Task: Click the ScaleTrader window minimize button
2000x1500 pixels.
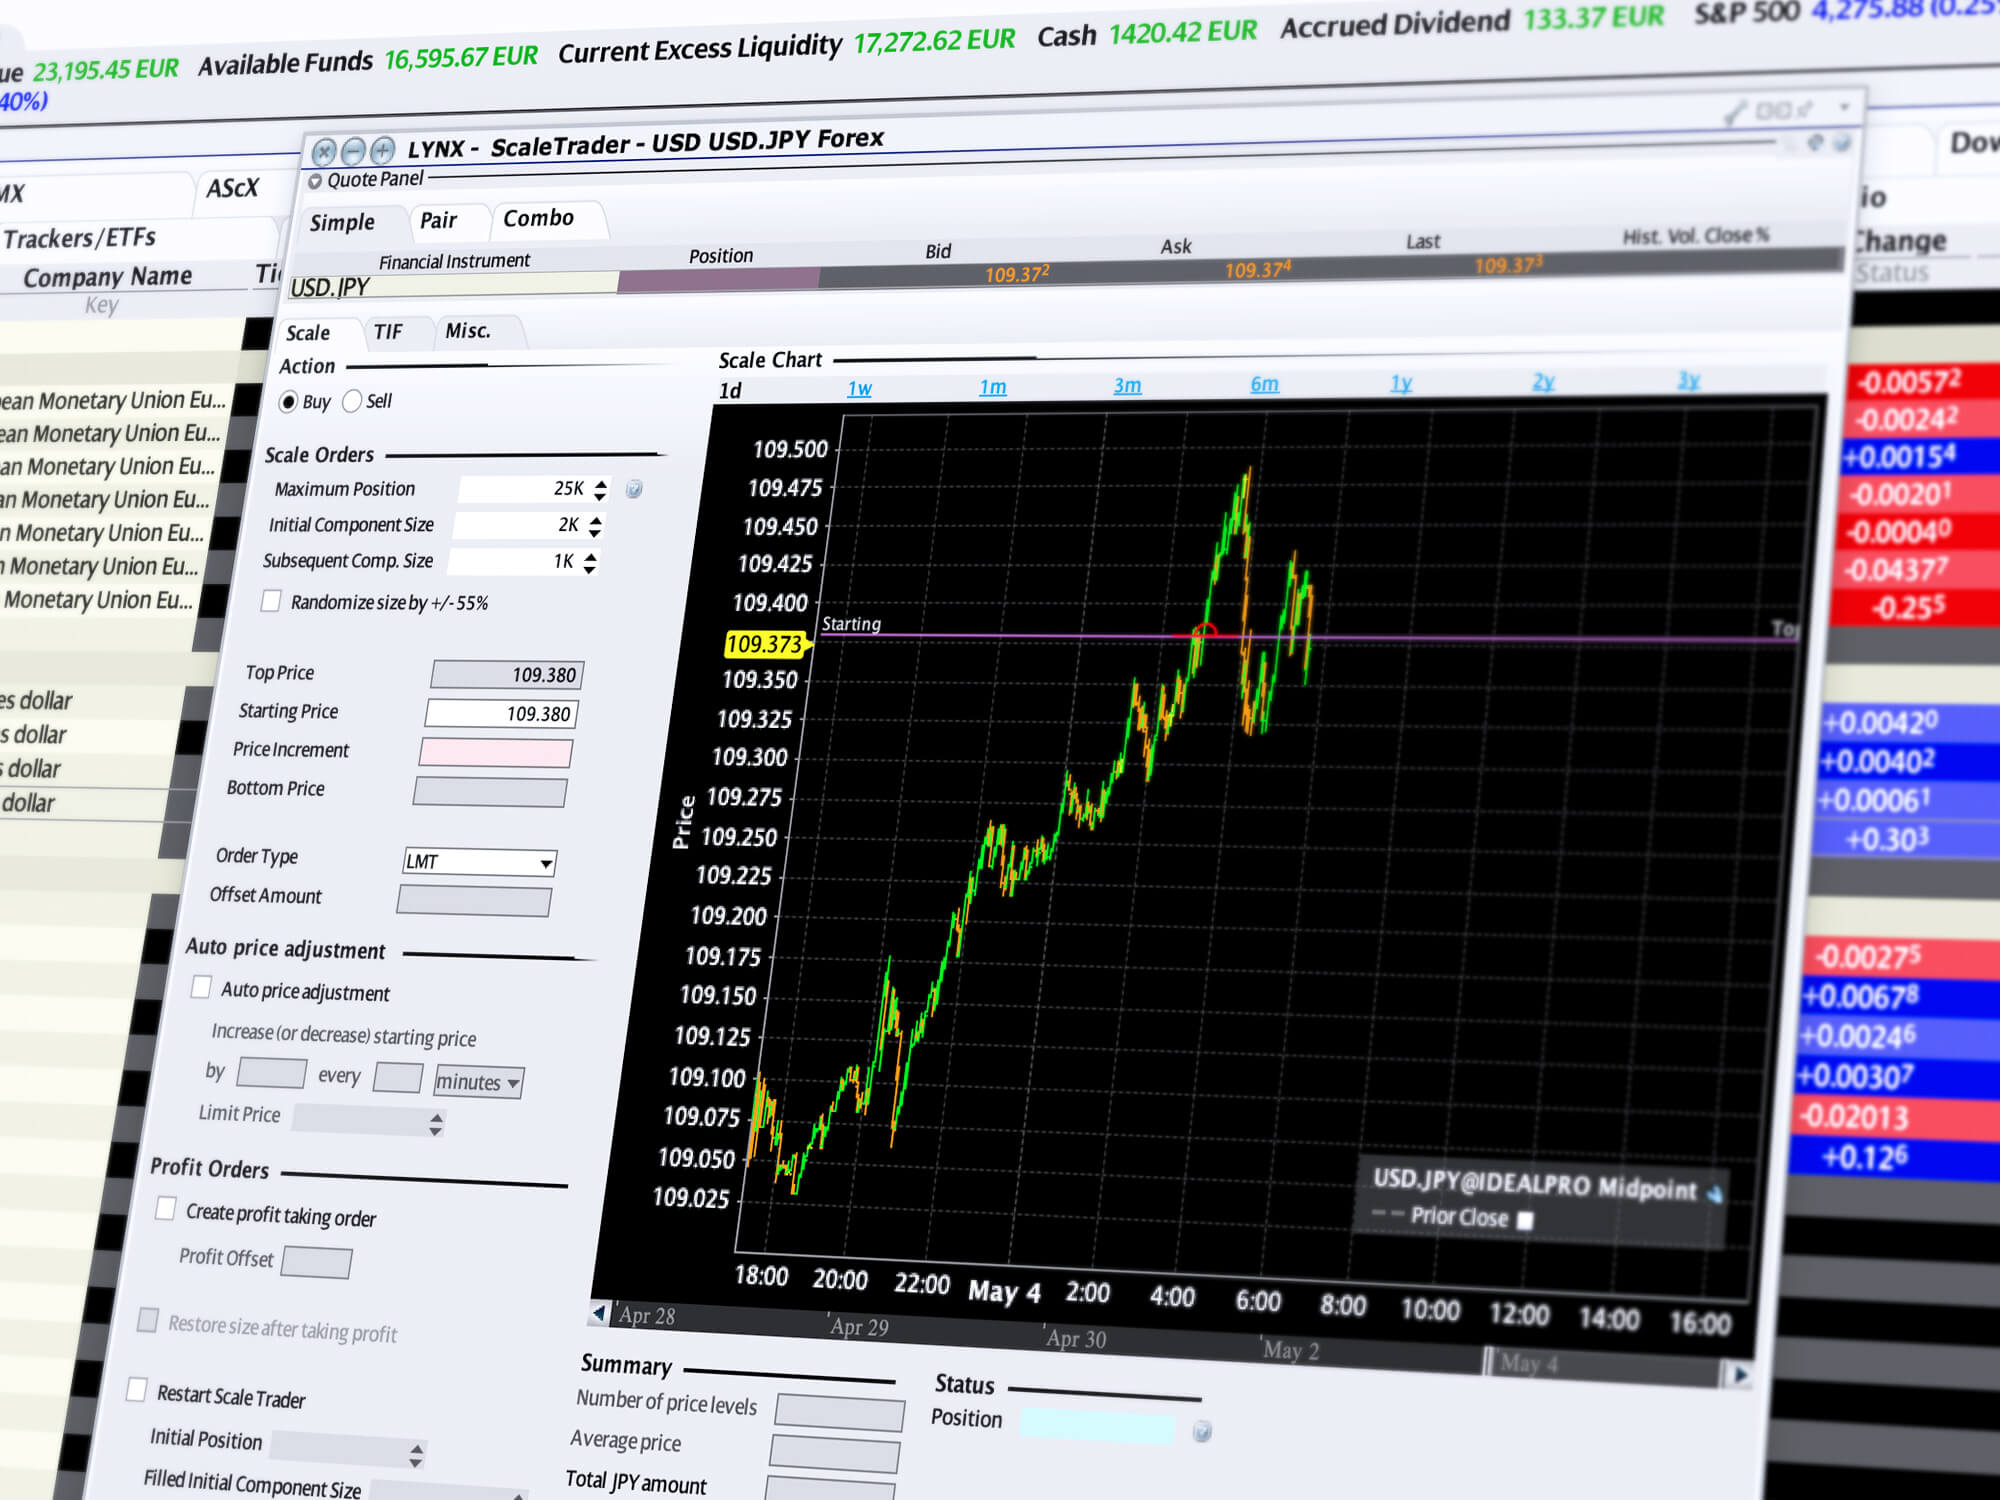Action: point(353,151)
